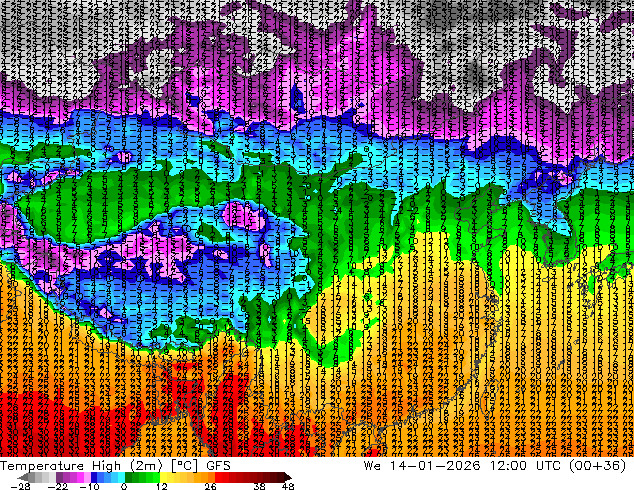
Task: Click the 'GFS' model label
Action: click(x=218, y=466)
